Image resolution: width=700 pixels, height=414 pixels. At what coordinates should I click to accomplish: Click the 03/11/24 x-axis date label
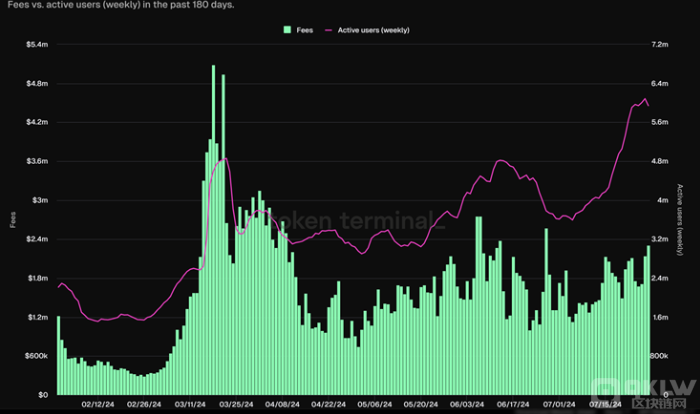(x=192, y=405)
